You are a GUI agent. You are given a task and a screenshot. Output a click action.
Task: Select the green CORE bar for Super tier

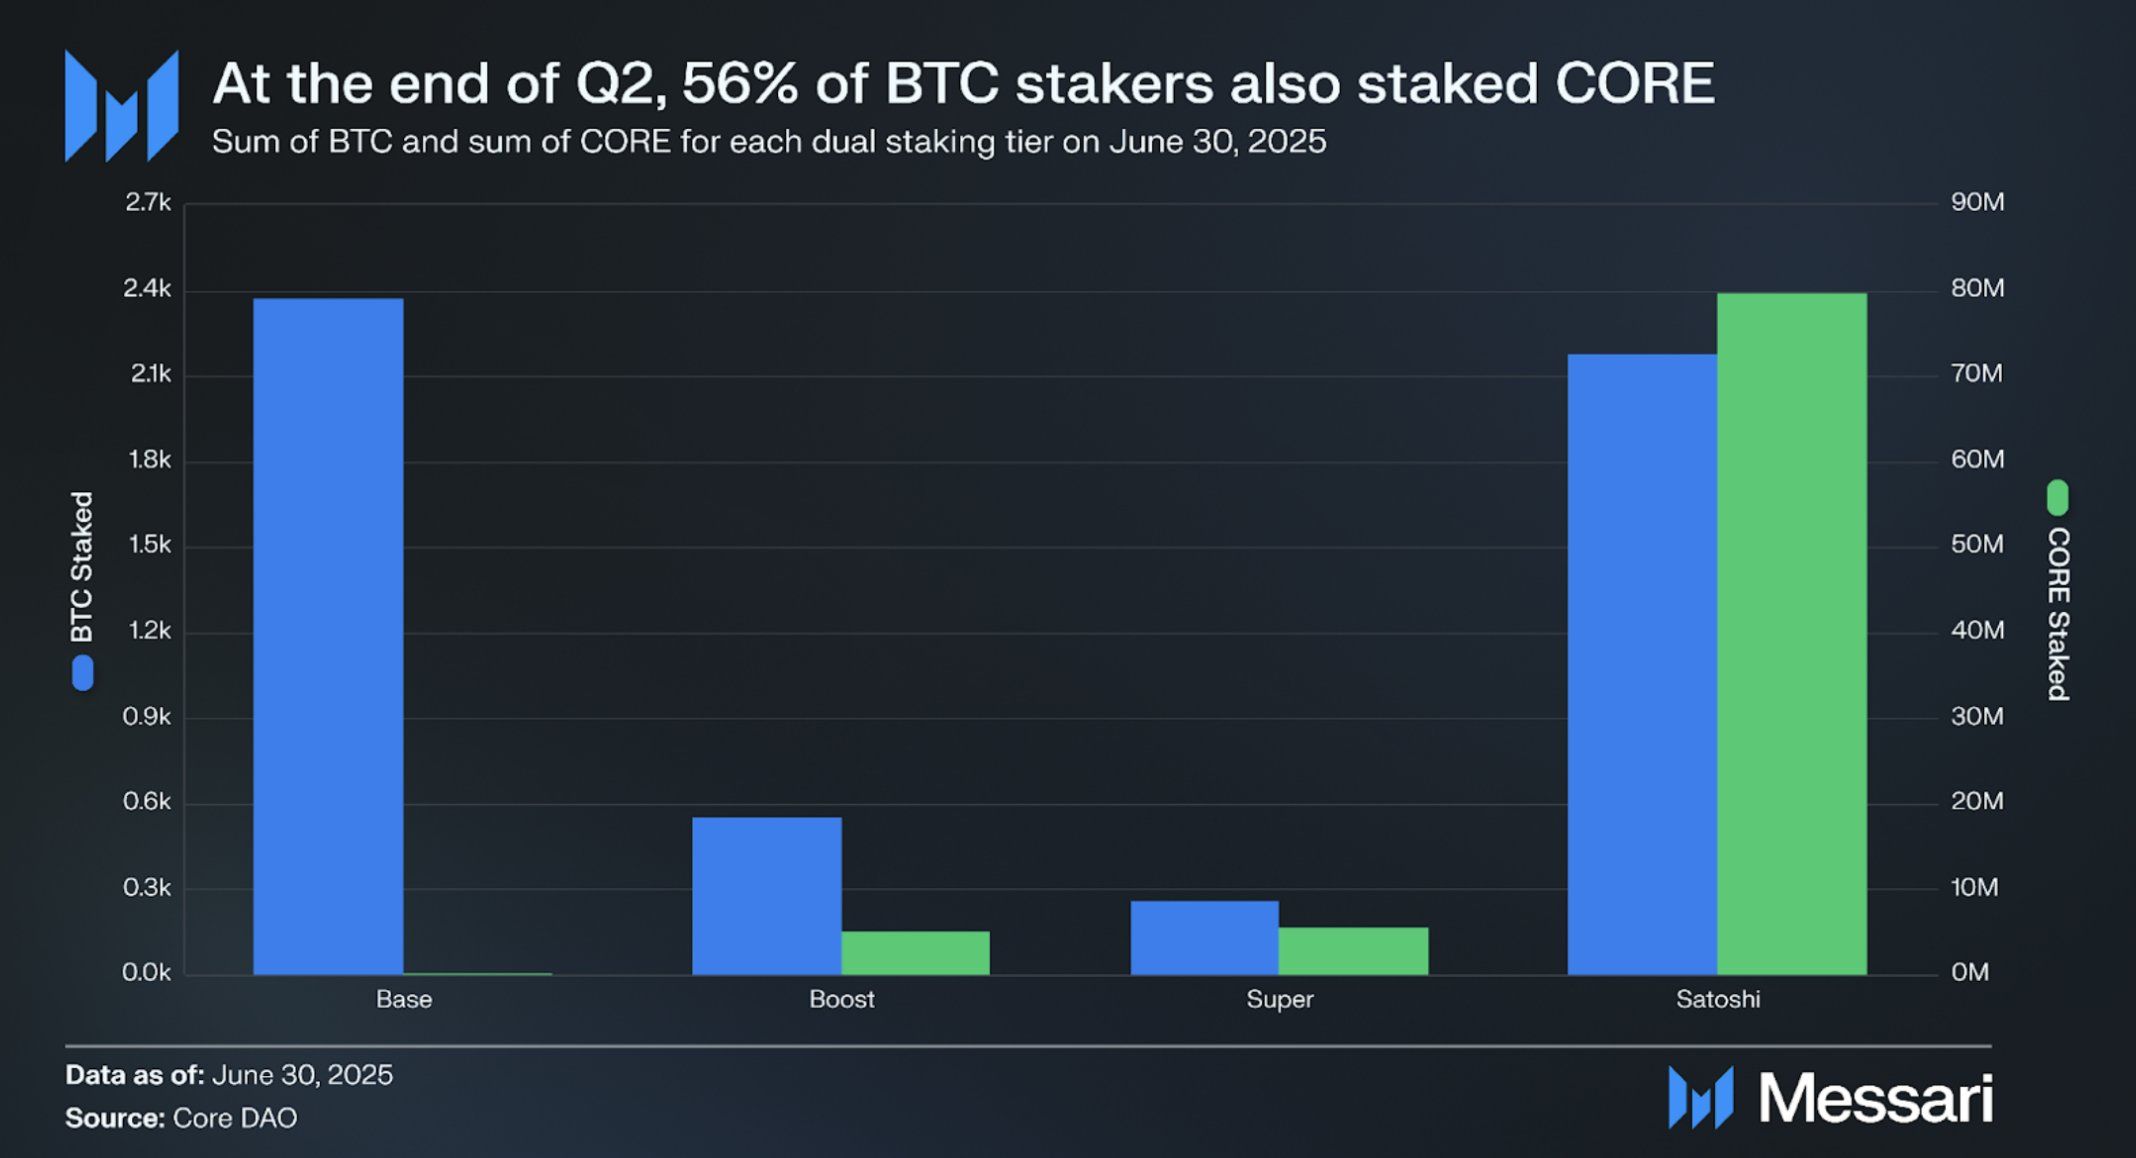(1353, 950)
